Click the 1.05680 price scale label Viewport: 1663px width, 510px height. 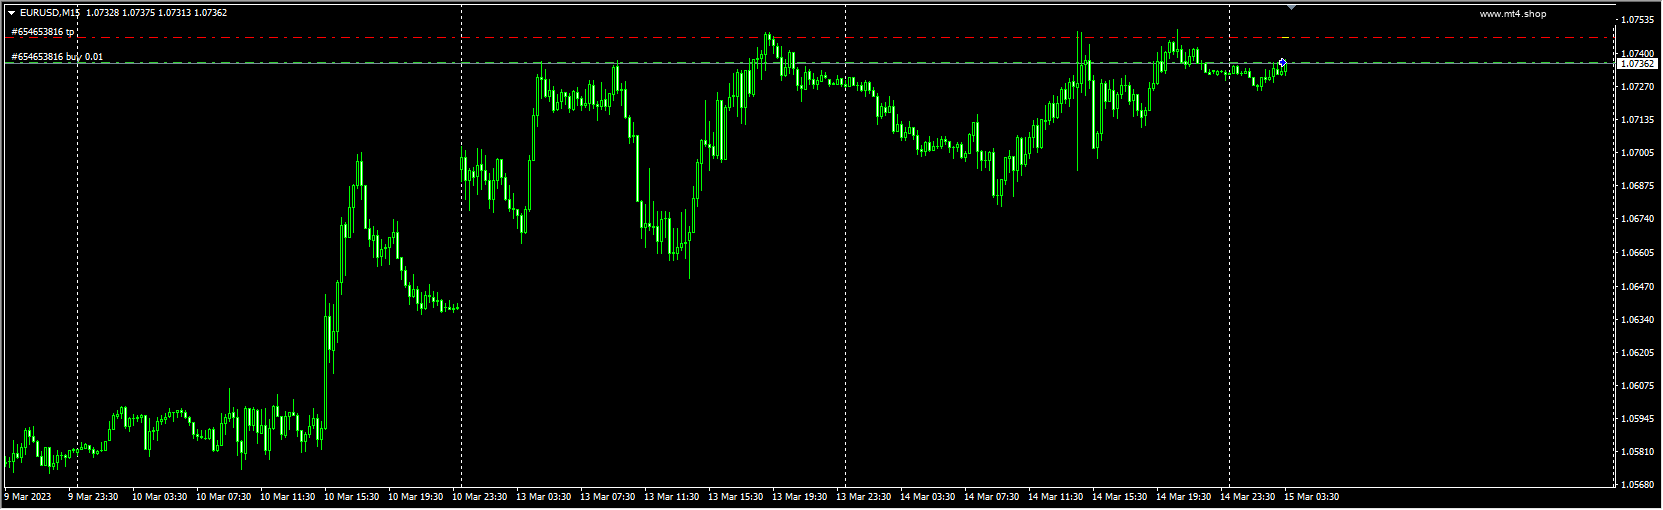point(1636,485)
